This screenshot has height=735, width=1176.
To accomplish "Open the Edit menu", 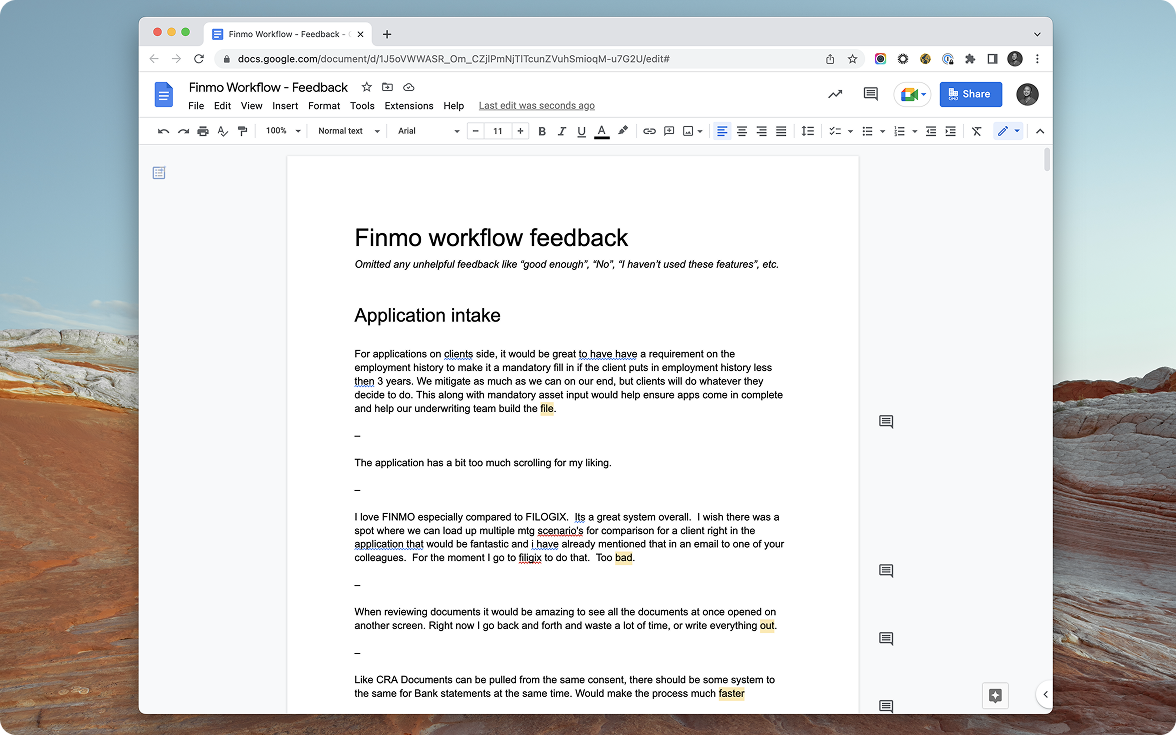I will pyautogui.click(x=222, y=106).
